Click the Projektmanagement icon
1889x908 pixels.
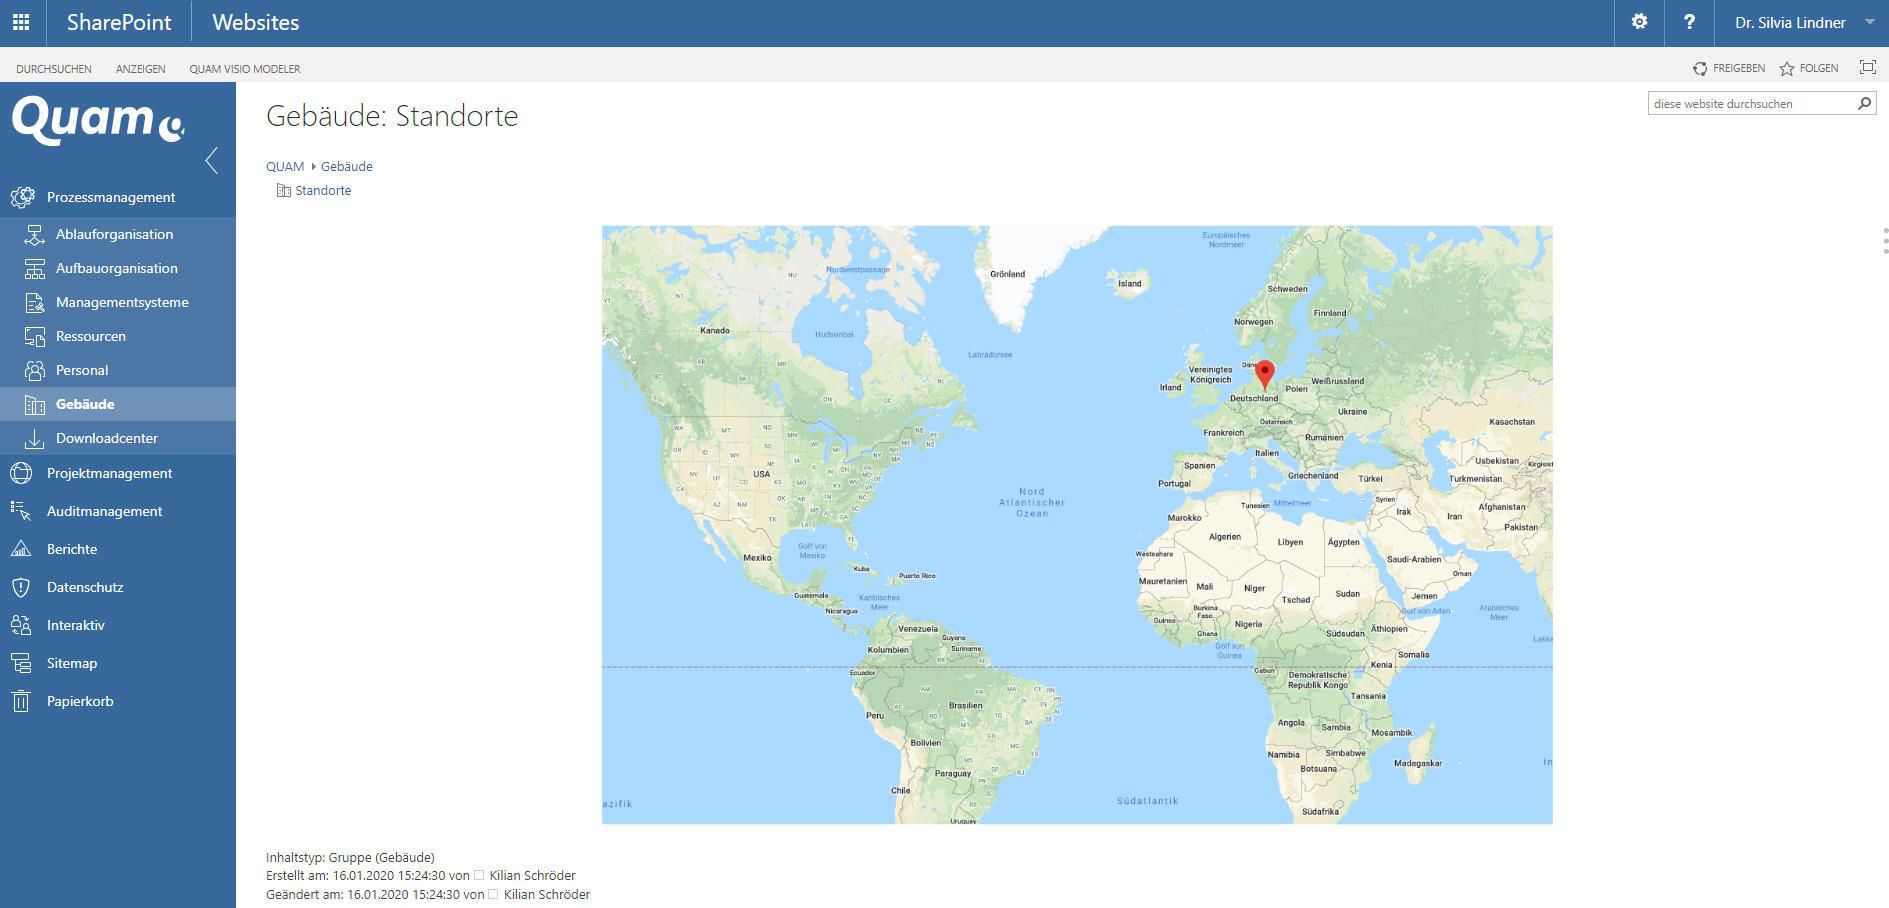pyautogui.click(x=21, y=473)
